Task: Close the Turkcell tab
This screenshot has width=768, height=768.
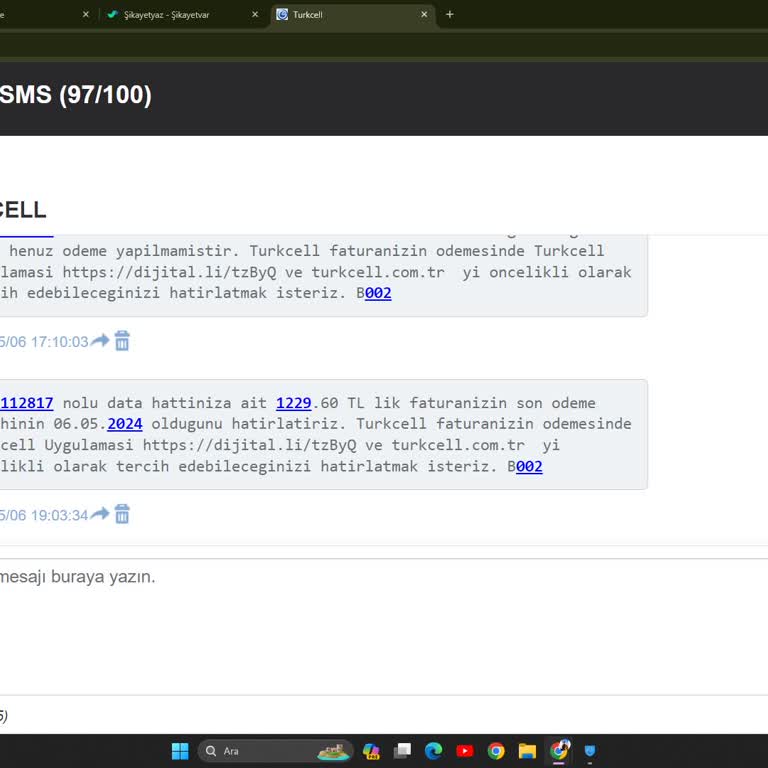Action: point(424,15)
